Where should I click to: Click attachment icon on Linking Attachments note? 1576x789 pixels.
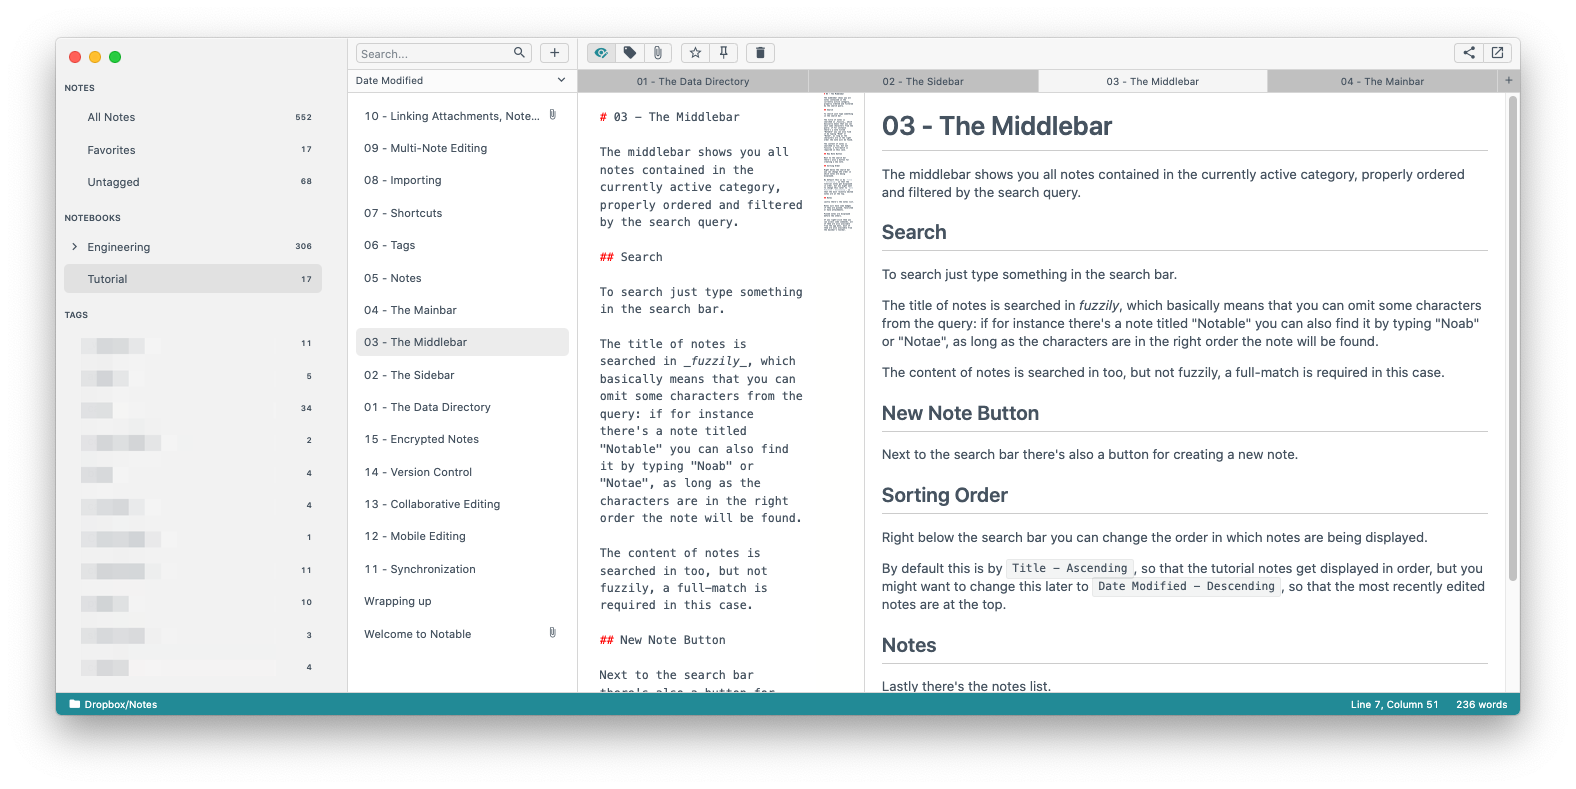[553, 115]
